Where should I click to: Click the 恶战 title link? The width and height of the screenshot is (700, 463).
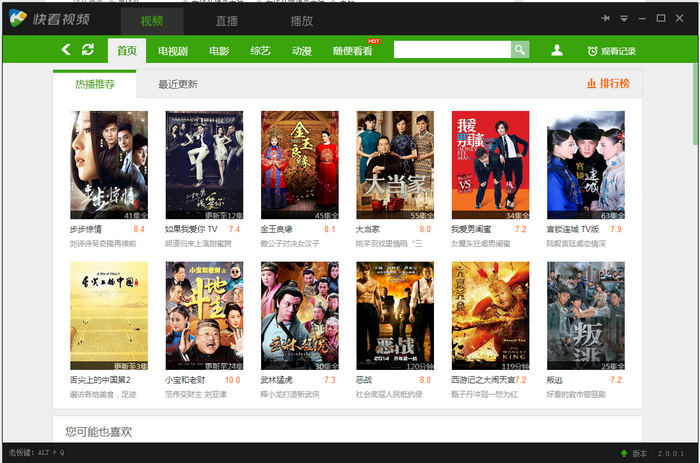click(364, 380)
